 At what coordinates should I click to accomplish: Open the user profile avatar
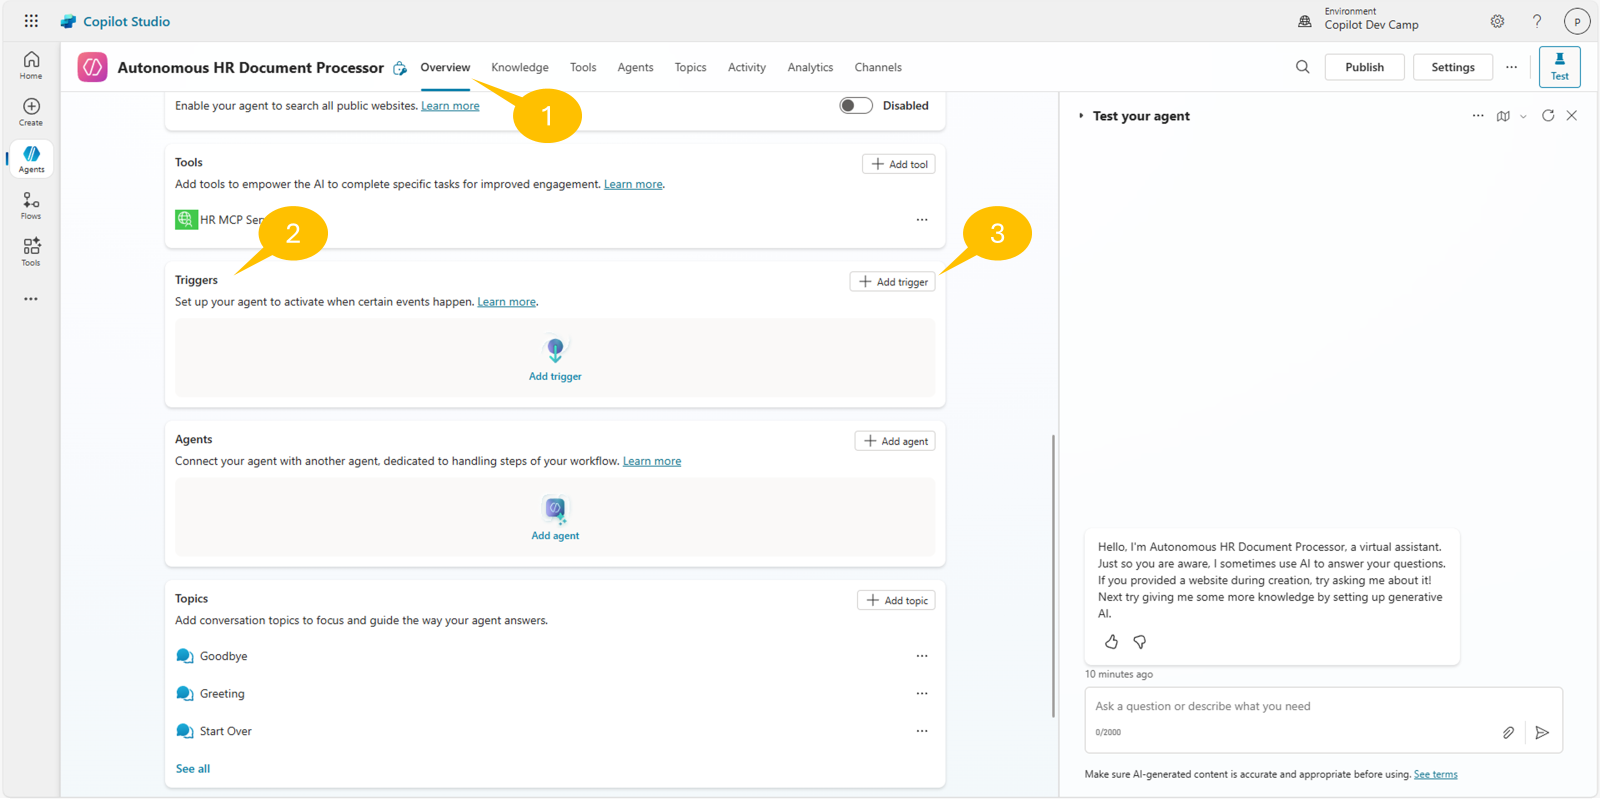click(x=1577, y=21)
